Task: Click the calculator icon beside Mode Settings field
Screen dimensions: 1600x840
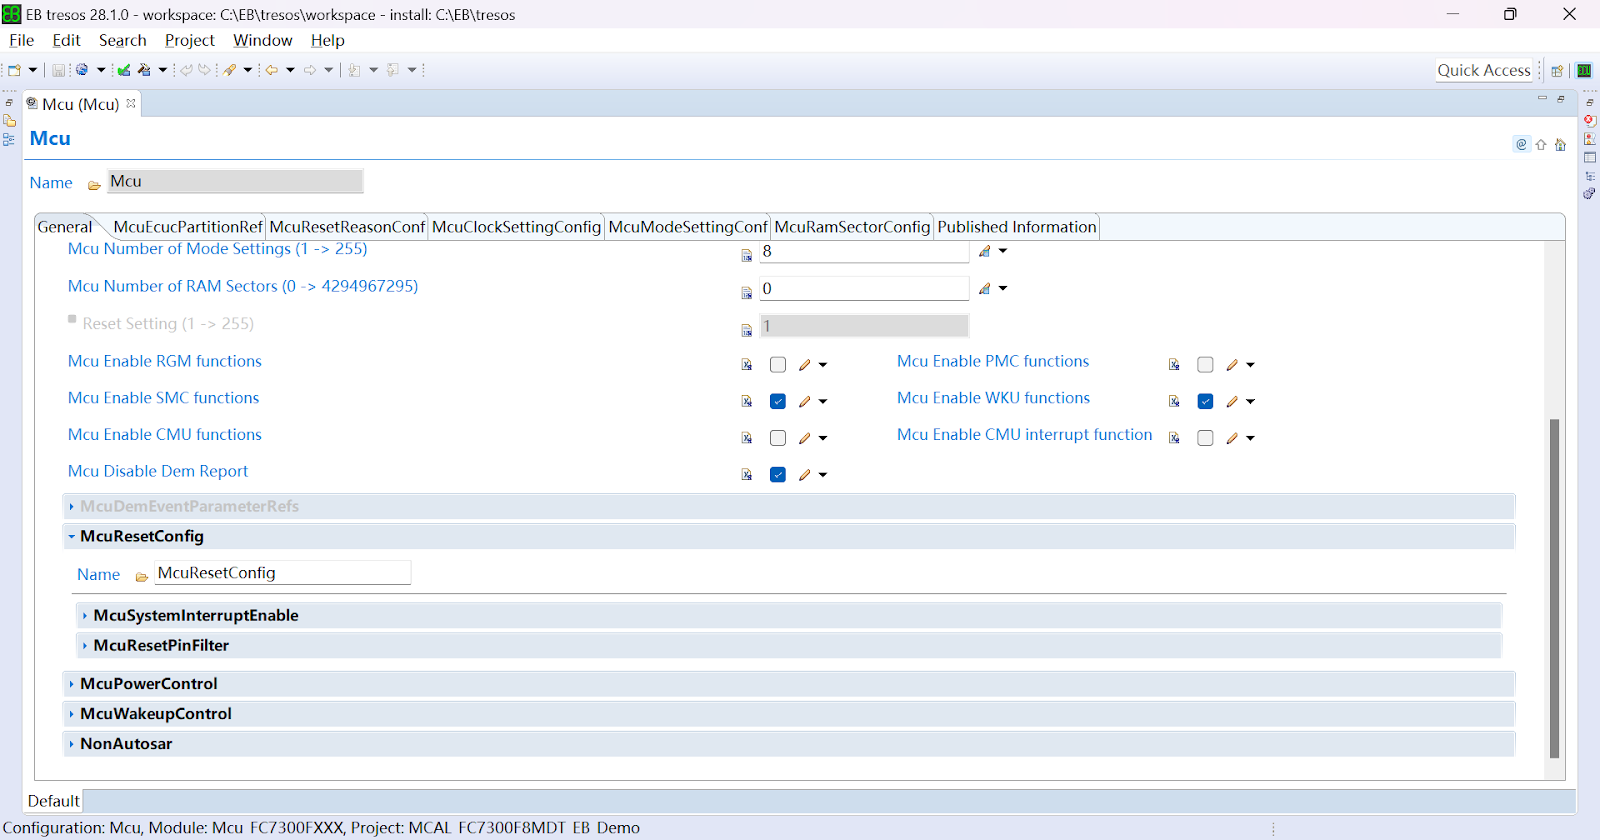Action: click(x=746, y=256)
